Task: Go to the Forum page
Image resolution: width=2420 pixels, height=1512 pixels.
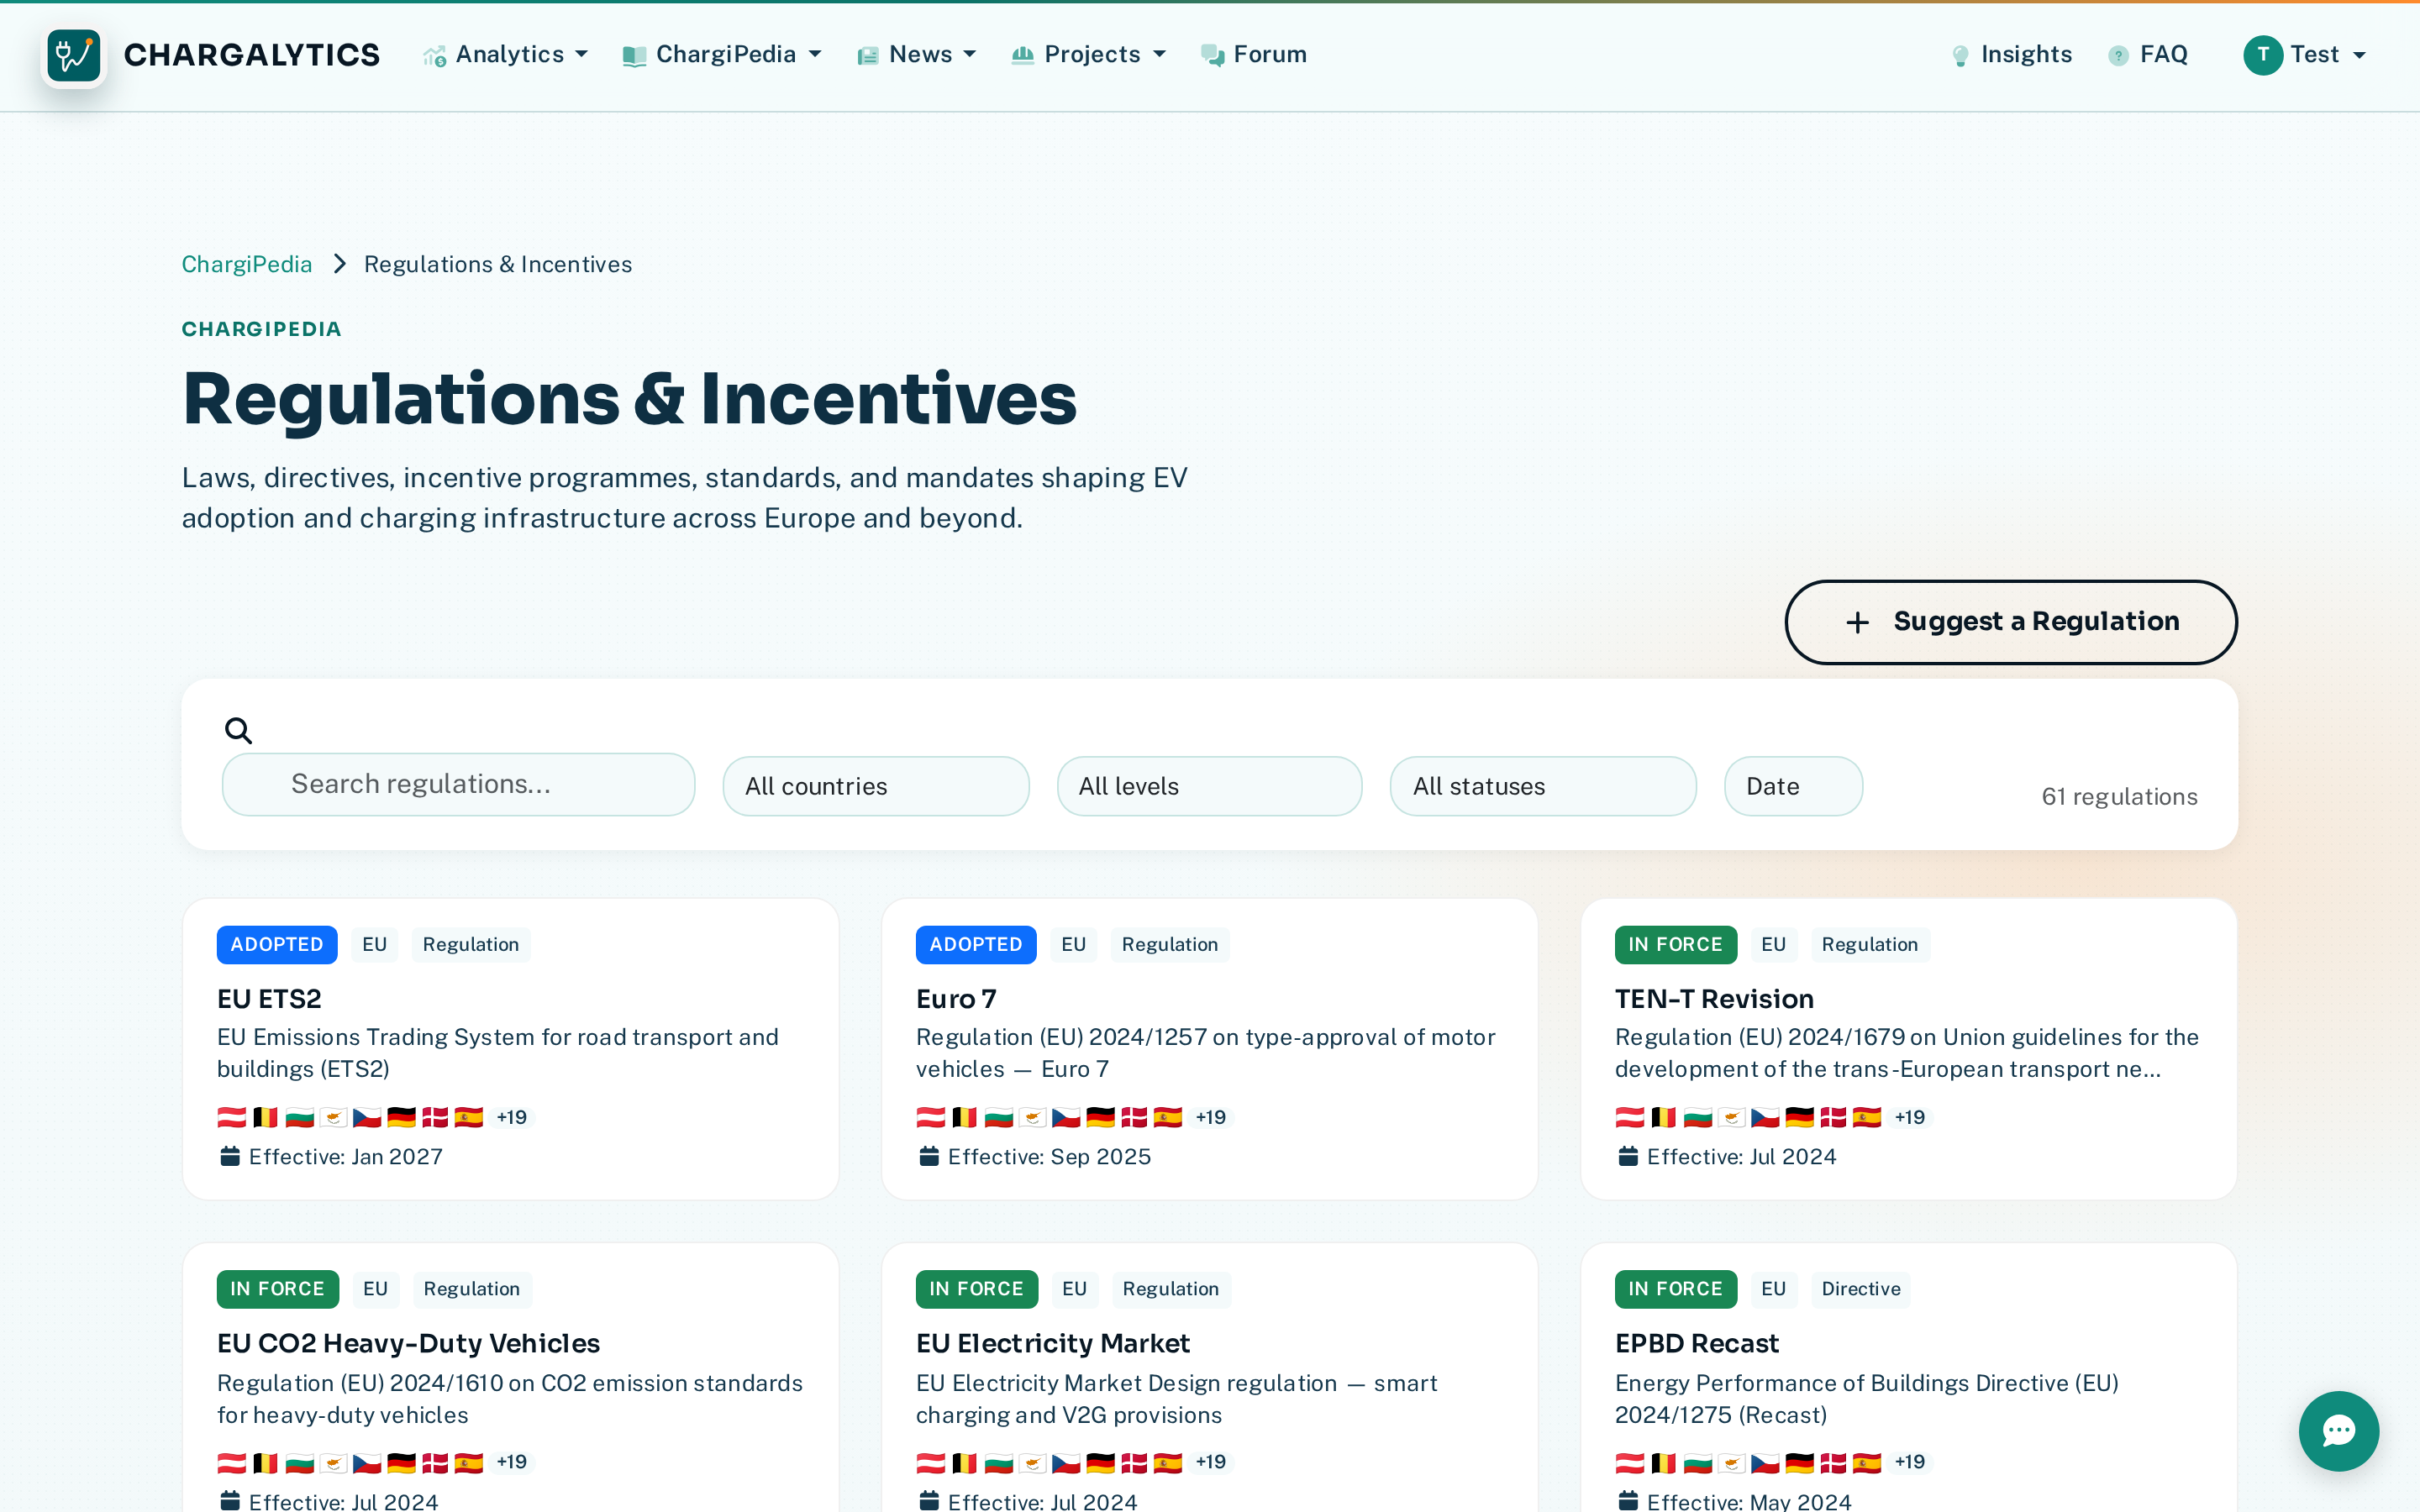Action: (1254, 54)
